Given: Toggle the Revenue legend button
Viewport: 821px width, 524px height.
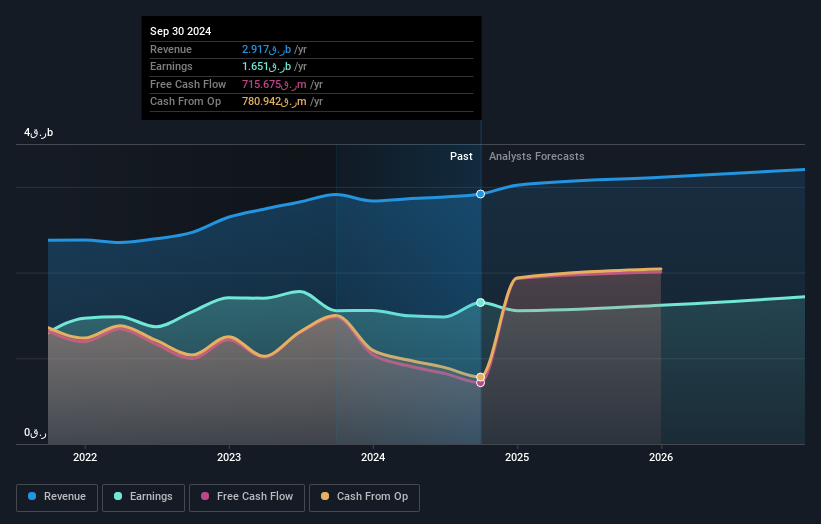Looking at the screenshot, I should (57, 497).
